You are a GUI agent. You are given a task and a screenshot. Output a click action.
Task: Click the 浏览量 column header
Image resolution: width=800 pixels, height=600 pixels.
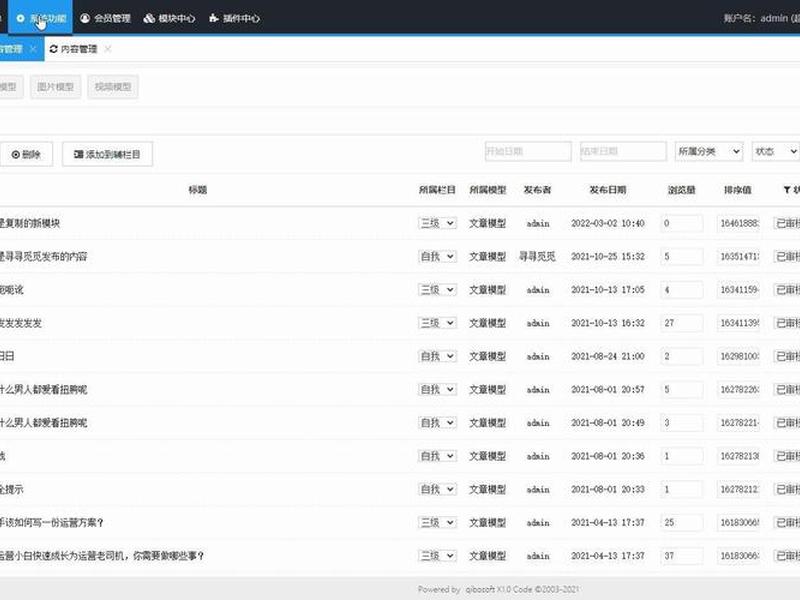point(682,190)
